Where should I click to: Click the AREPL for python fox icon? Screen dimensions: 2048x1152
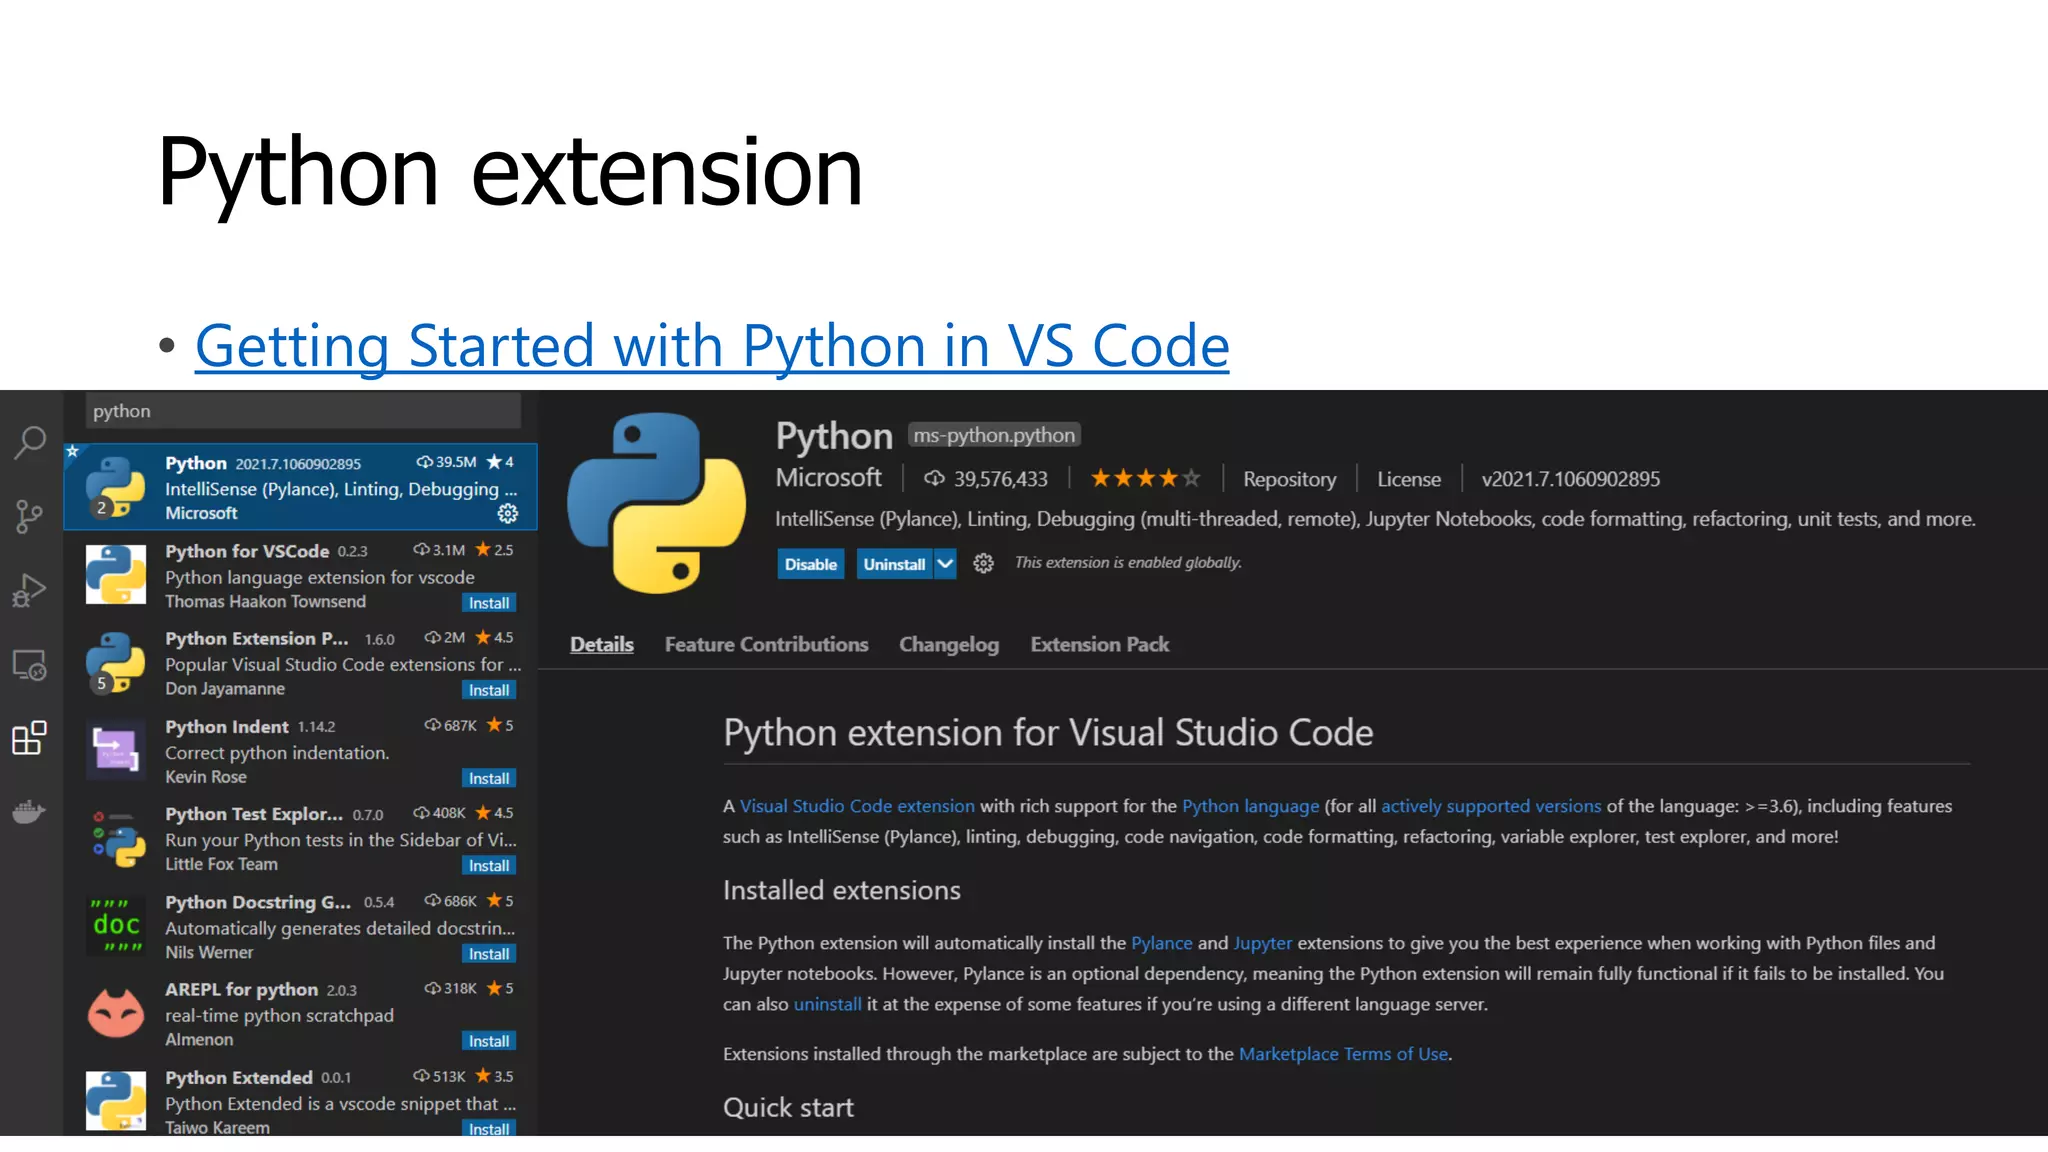[116, 1013]
